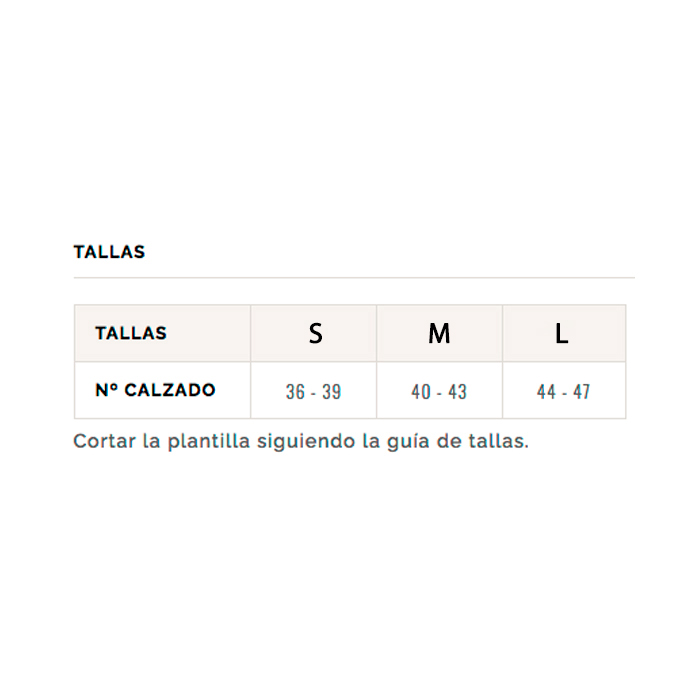Screen dimensions: 700x700
Task: Select the 44 - 47 shoe size cell
Action: (x=563, y=392)
